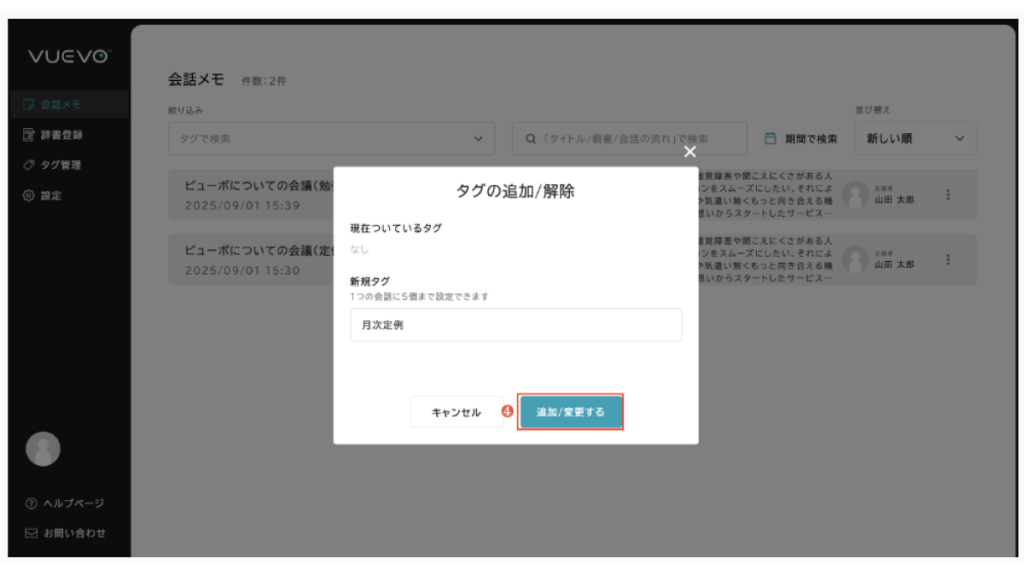The image size is (1024, 576).
Task: Open the ヘルプページ link
Action: point(64,503)
